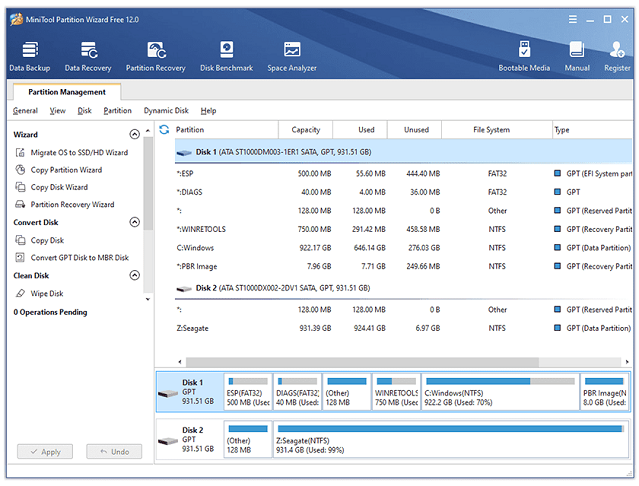Select C:Windows(NTFS) block in disk map
Image resolution: width=639 pixels, height=486 pixels.
500,392
